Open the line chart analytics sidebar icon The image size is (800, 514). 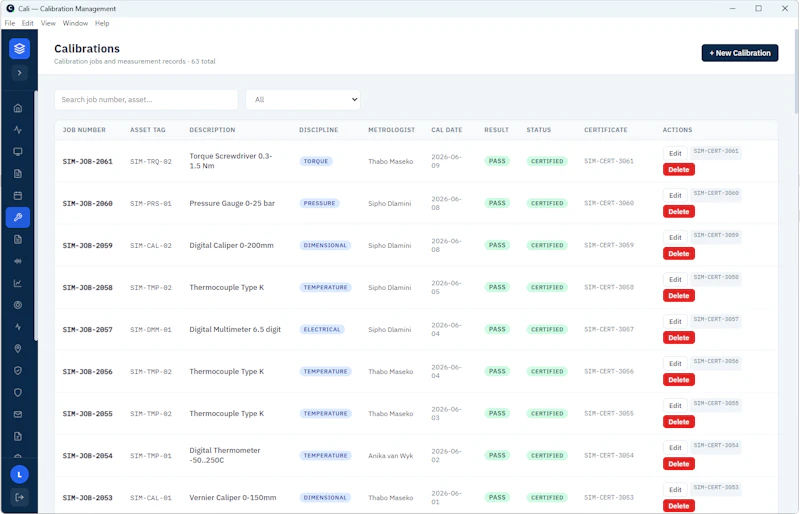(x=18, y=283)
